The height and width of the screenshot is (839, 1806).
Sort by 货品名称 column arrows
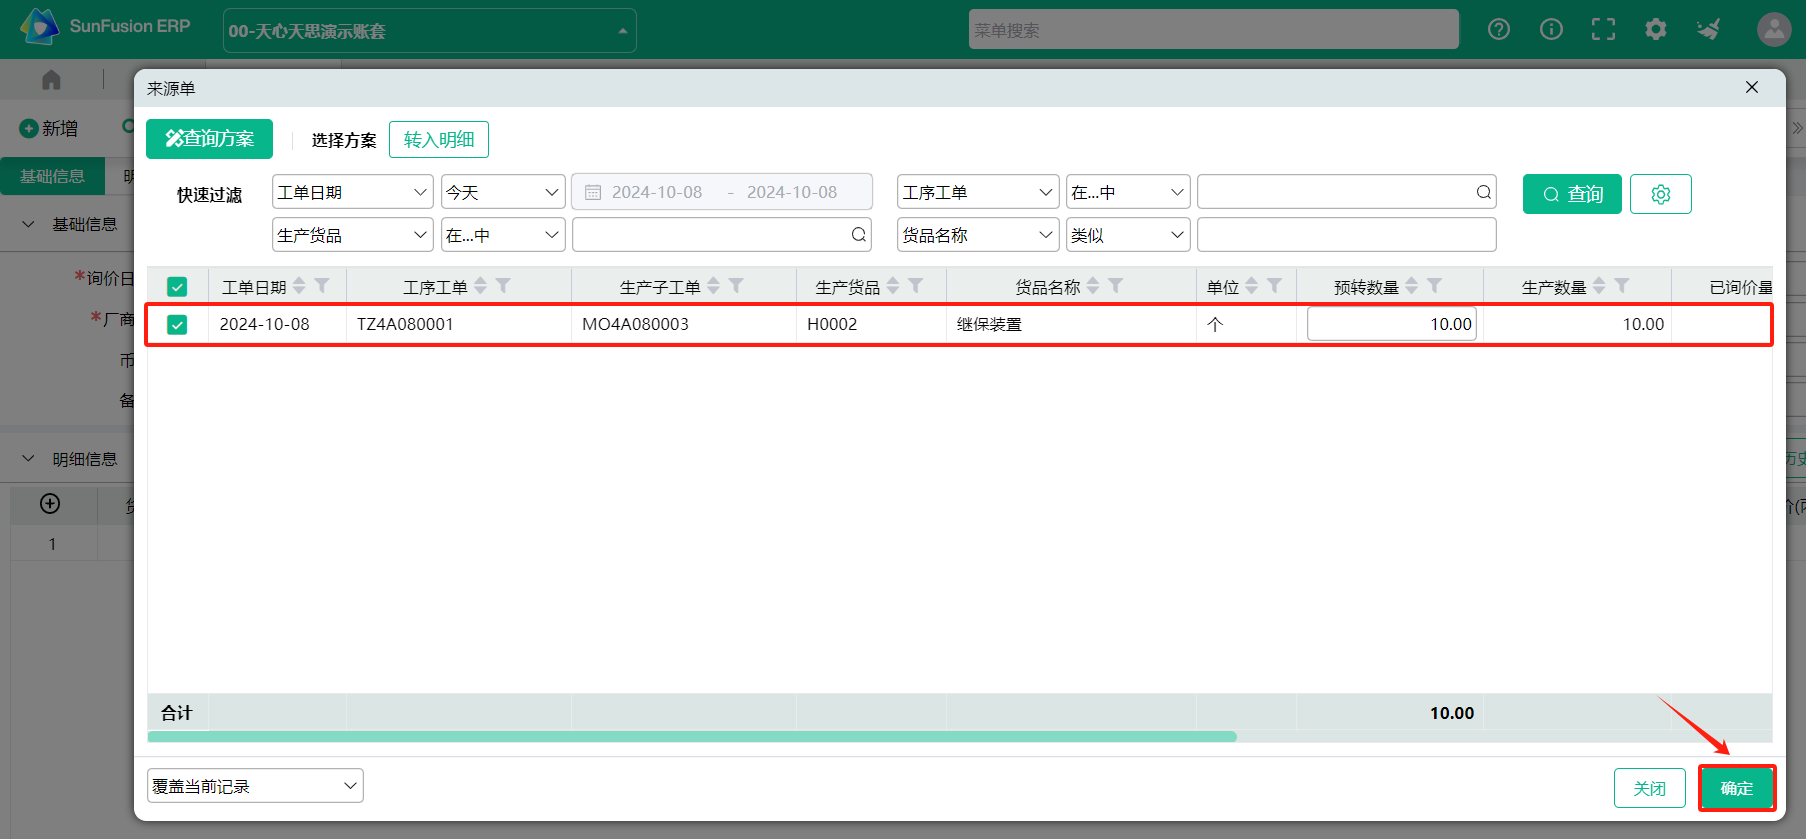[x=1093, y=286]
